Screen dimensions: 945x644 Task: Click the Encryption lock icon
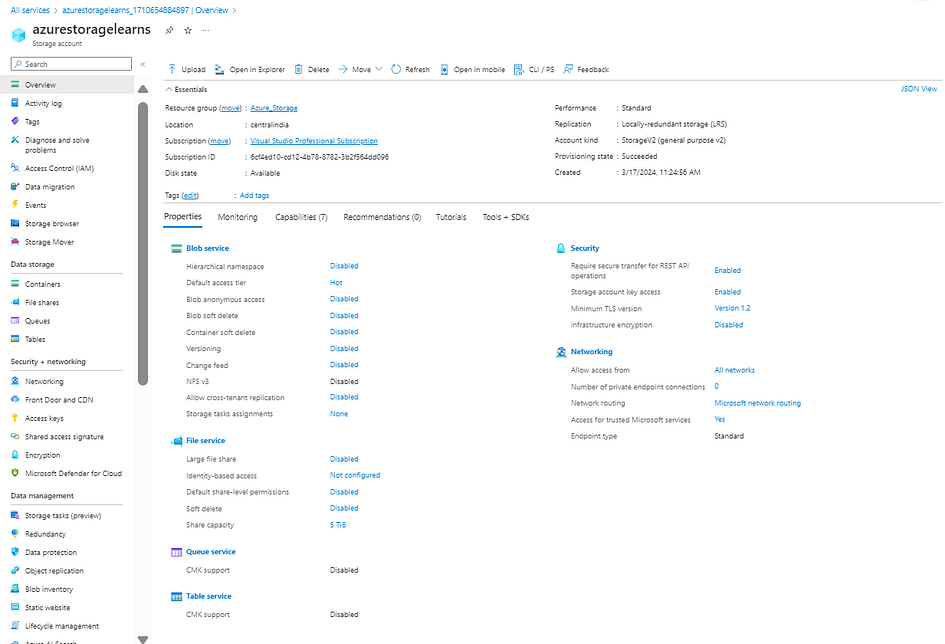[15, 454]
